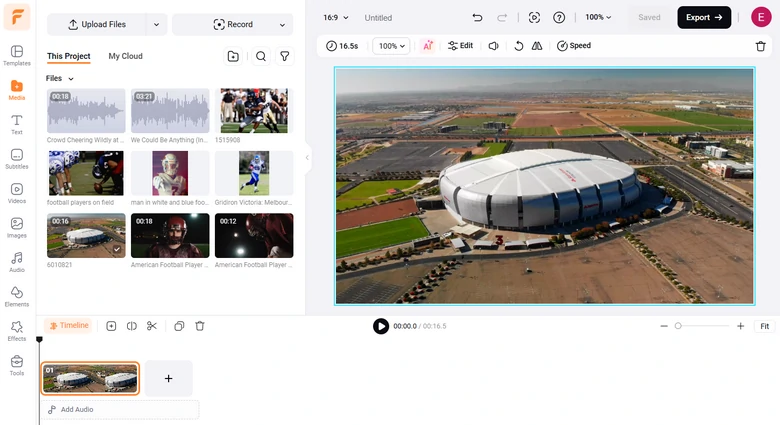
Task: Duplicate the timeline clip
Action: pos(179,326)
